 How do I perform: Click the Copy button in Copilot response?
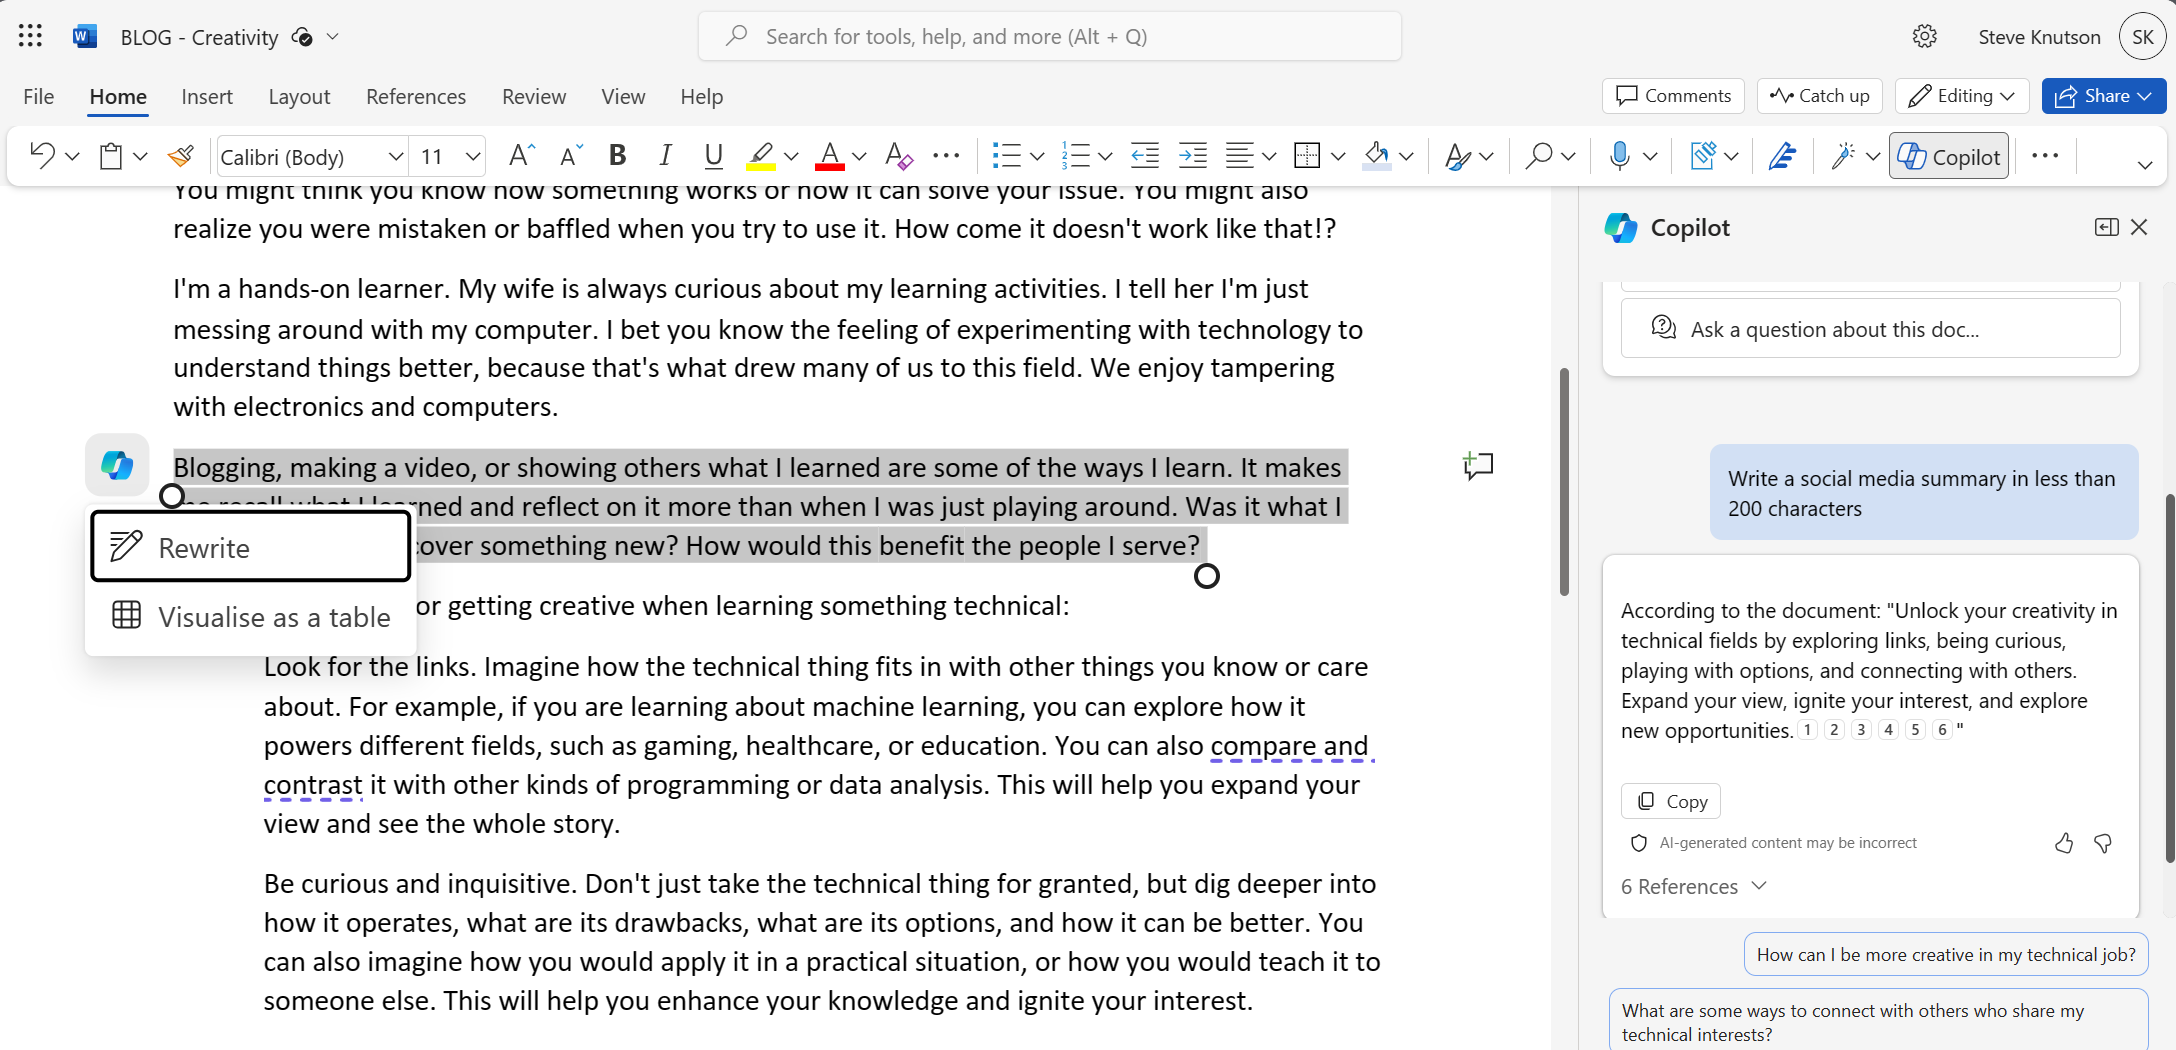(1671, 801)
